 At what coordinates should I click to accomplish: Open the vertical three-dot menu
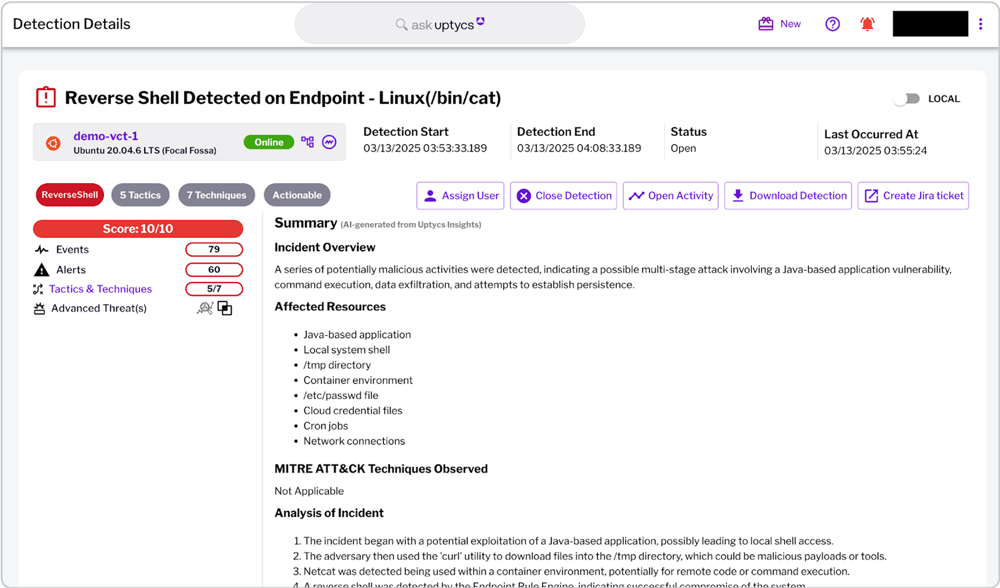[x=980, y=24]
